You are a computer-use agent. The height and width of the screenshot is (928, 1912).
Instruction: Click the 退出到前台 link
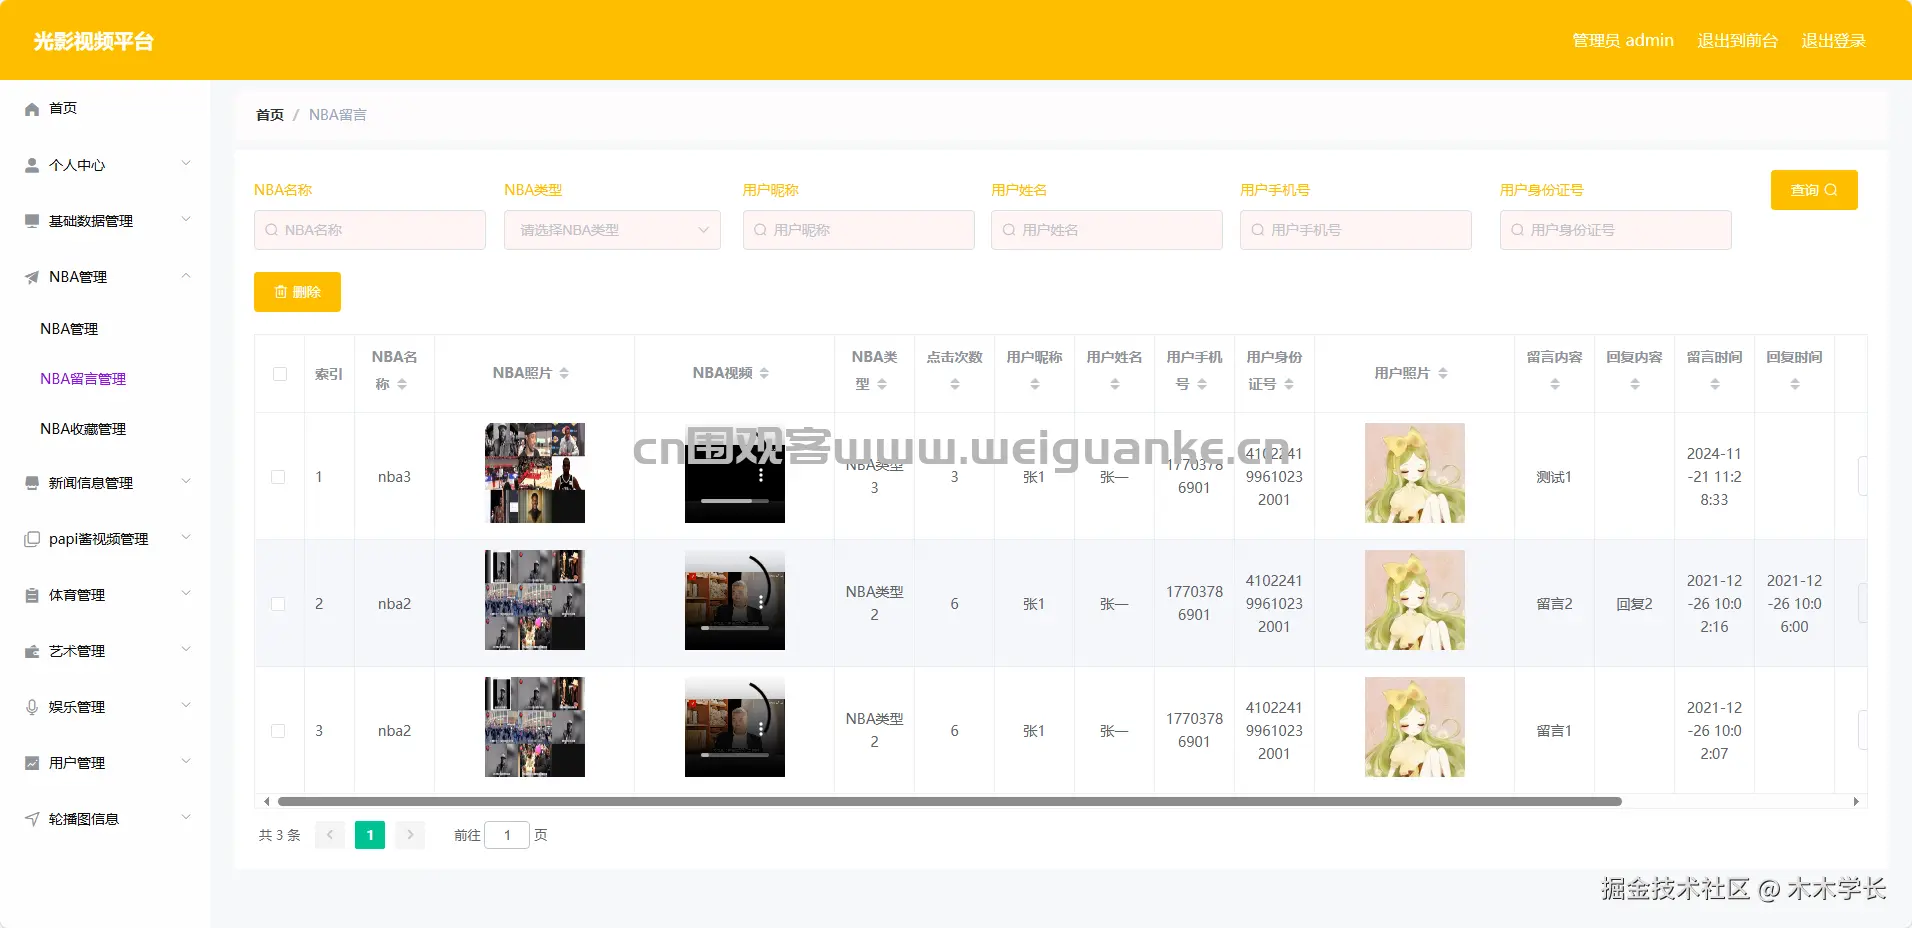tap(1738, 41)
